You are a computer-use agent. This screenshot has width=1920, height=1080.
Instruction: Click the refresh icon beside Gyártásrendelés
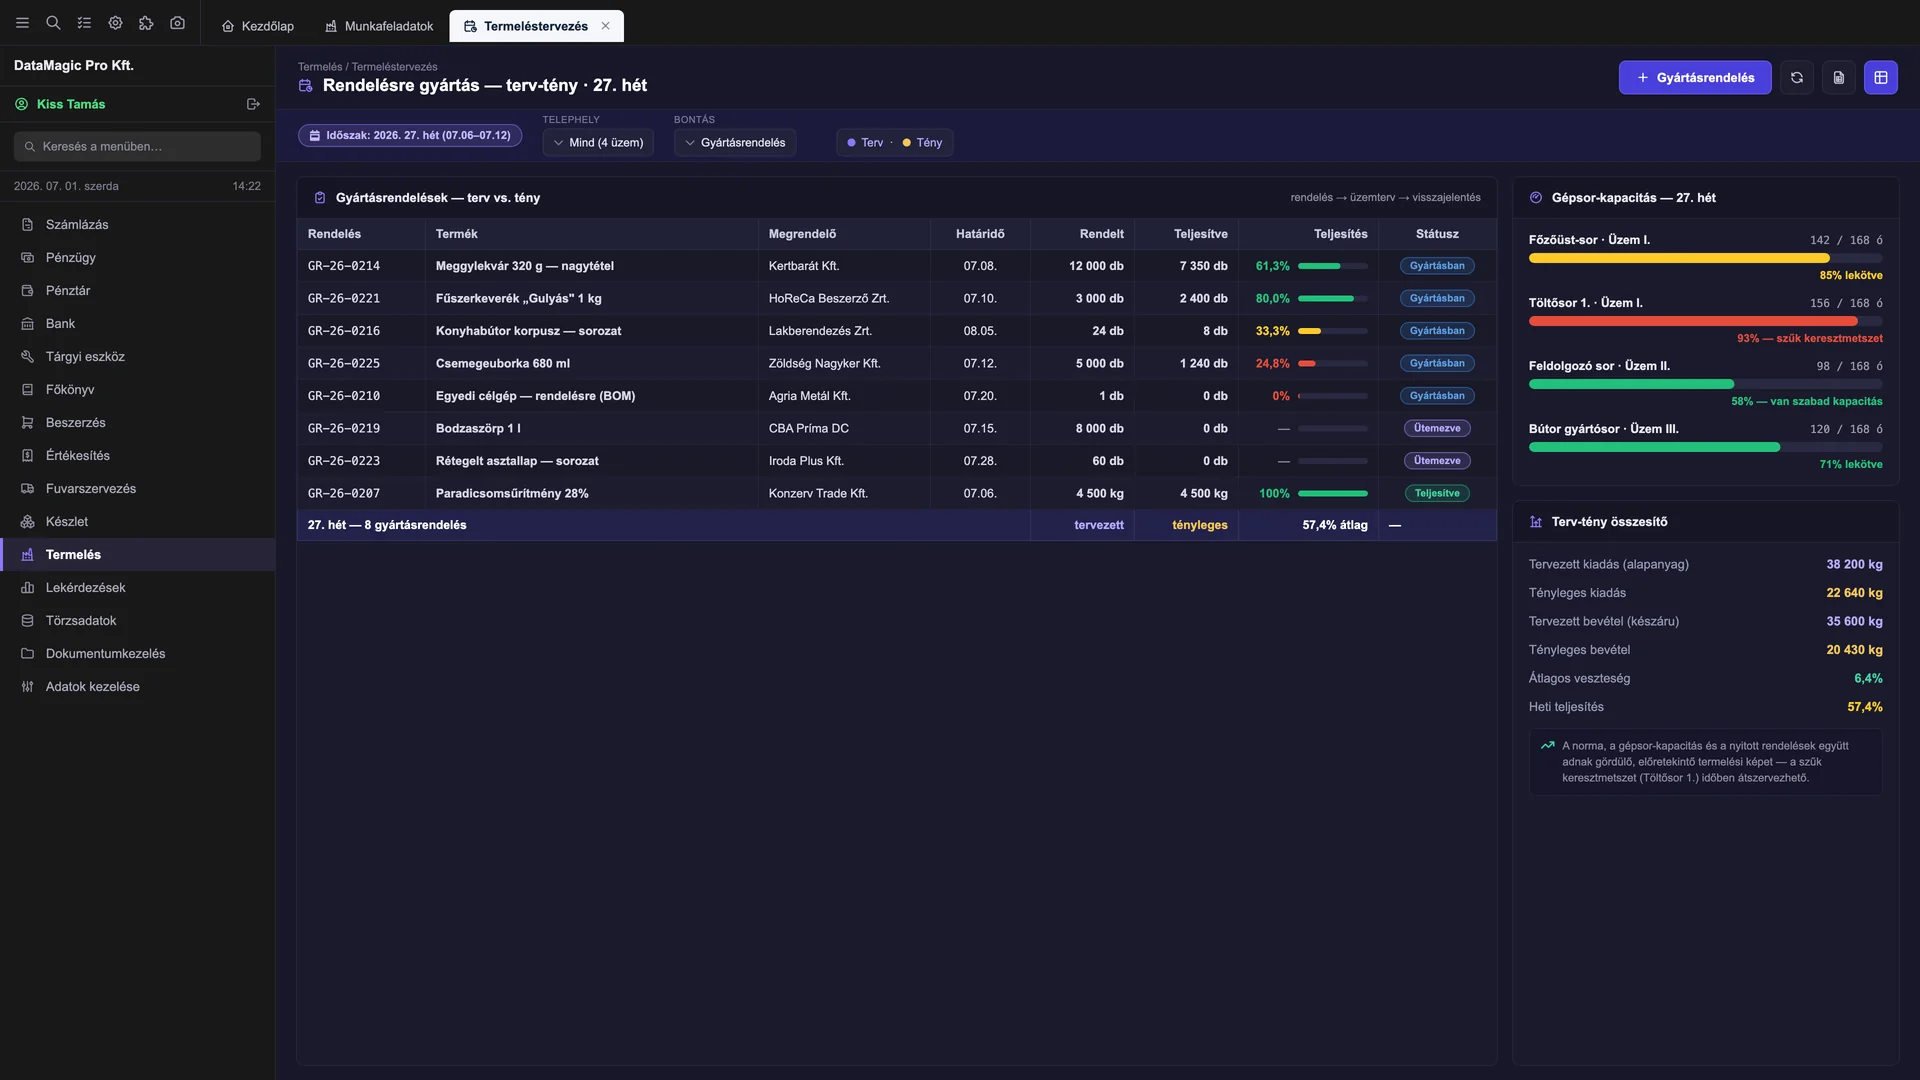1797,77
